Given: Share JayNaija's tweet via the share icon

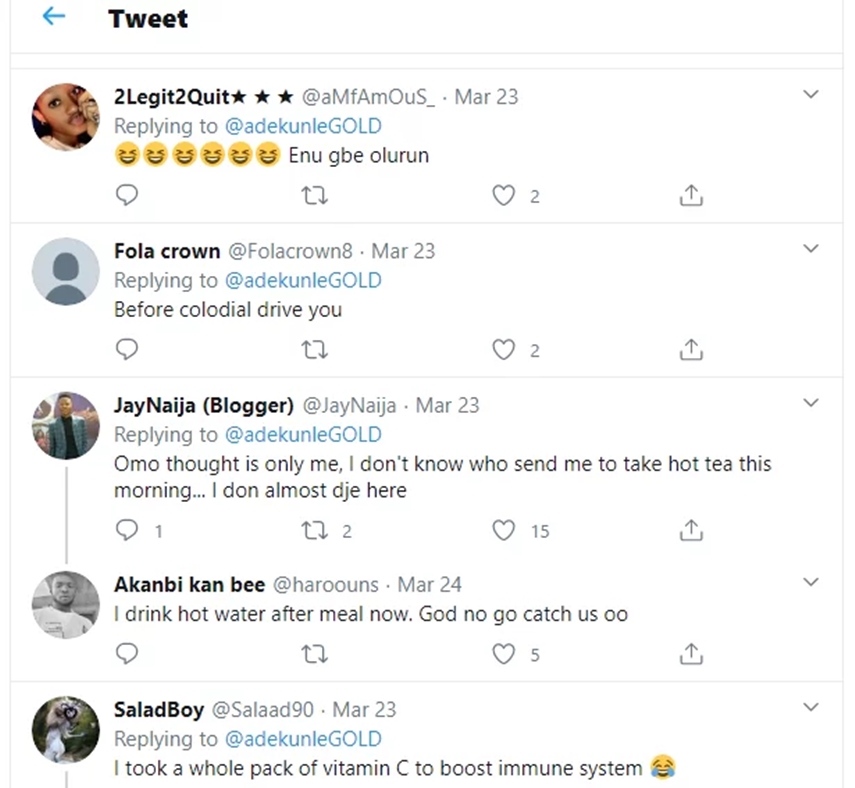Looking at the screenshot, I should tap(690, 530).
